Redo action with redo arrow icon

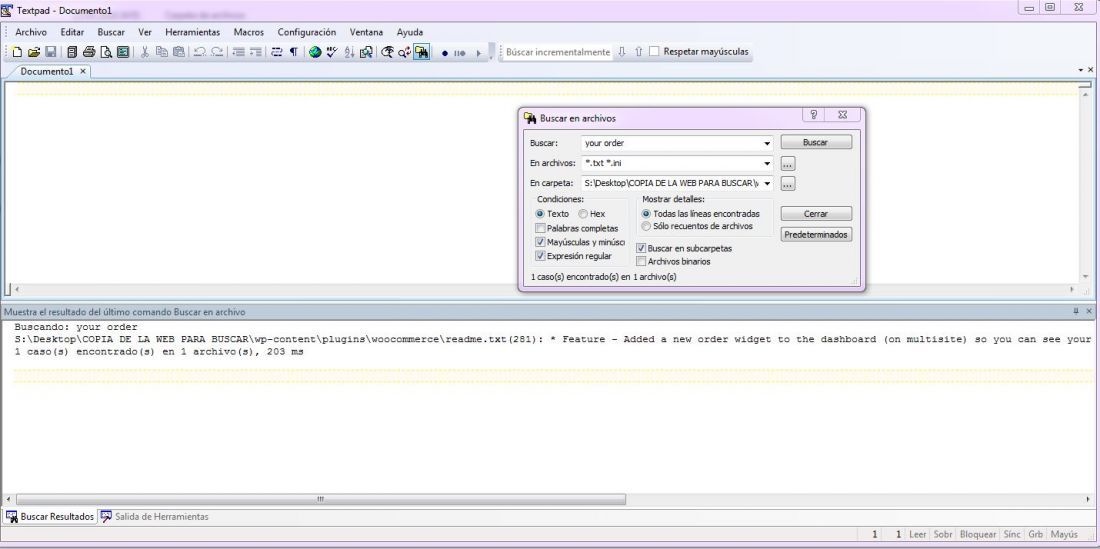(x=217, y=52)
